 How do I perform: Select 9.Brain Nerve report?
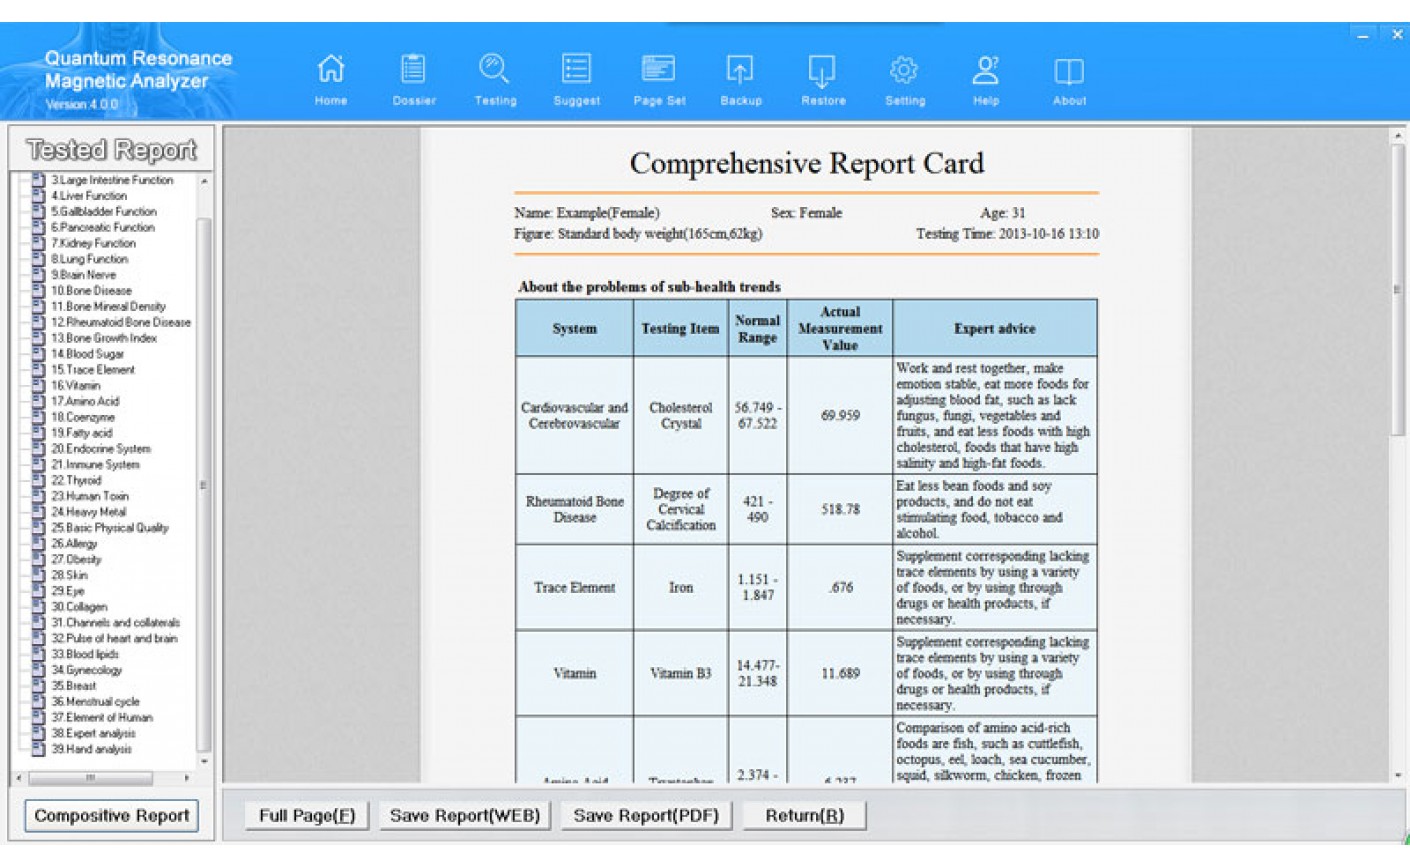point(84,275)
